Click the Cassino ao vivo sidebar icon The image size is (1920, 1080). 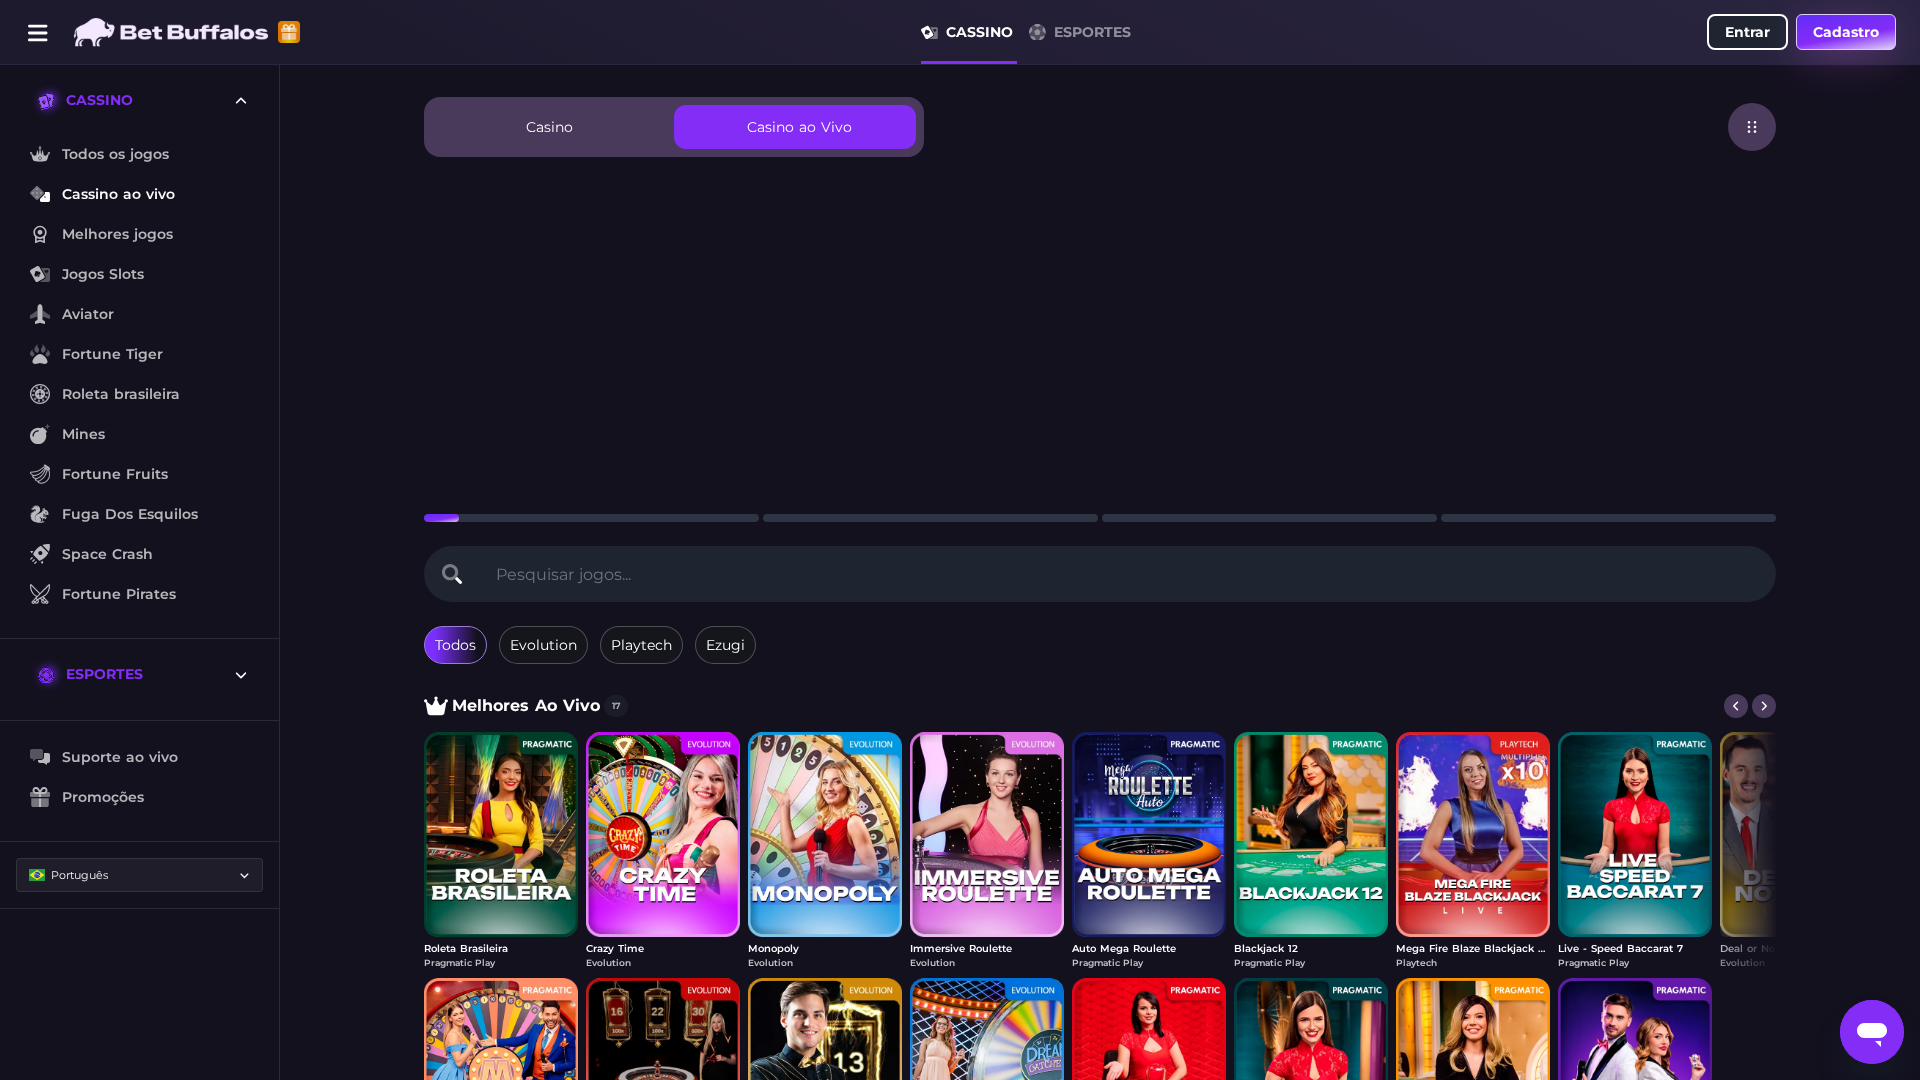40,194
